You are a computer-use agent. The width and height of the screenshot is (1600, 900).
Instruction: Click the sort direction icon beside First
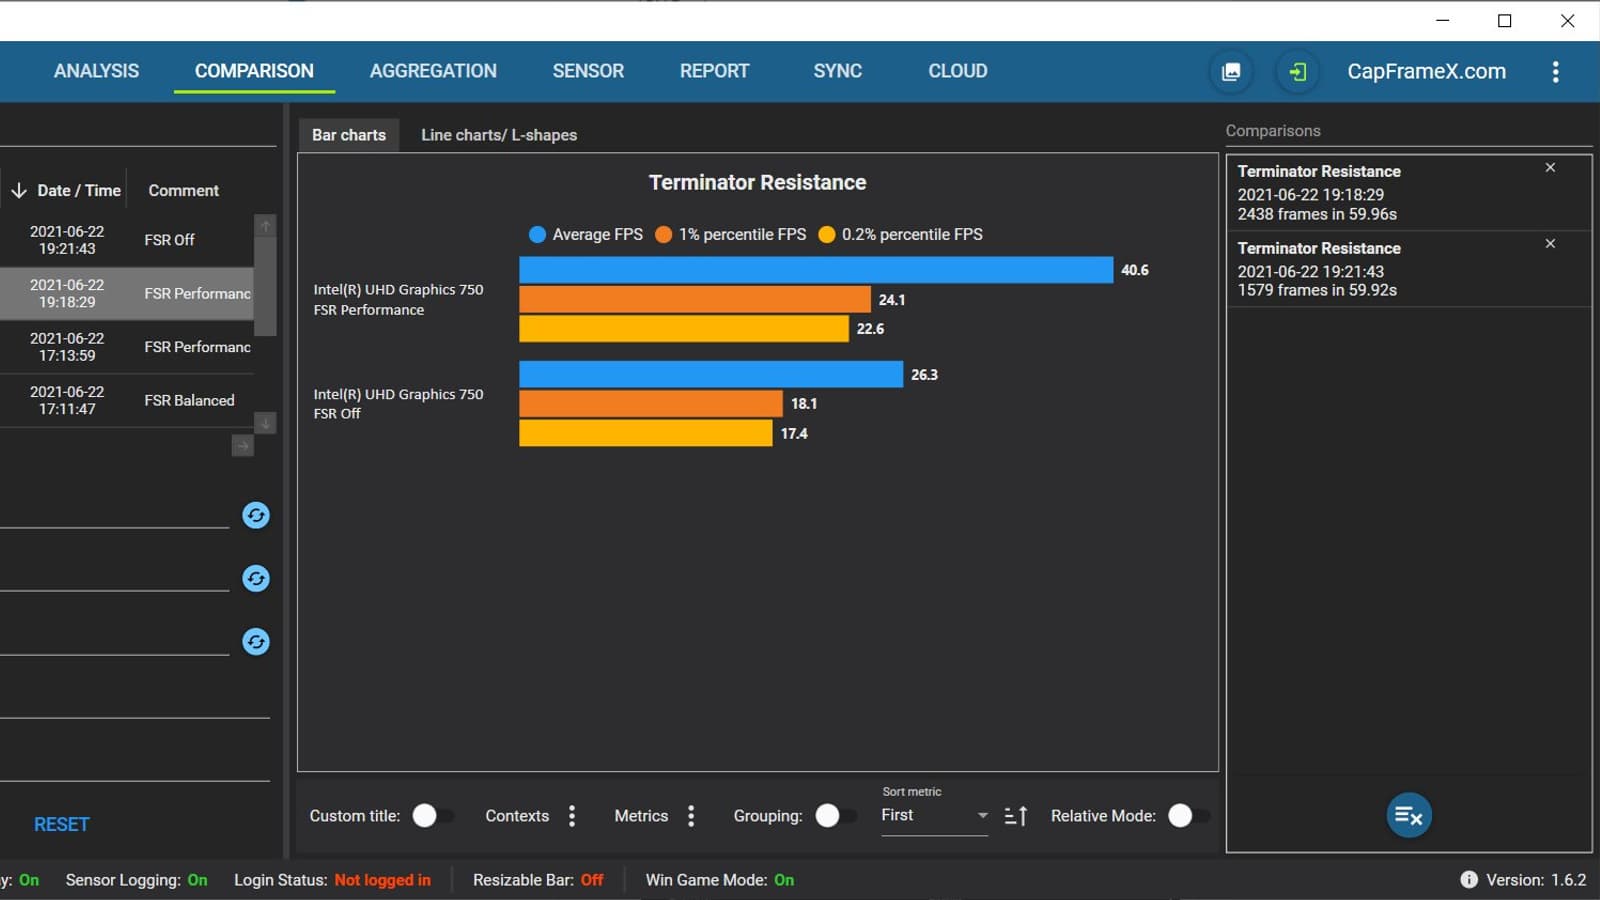coord(1015,817)
